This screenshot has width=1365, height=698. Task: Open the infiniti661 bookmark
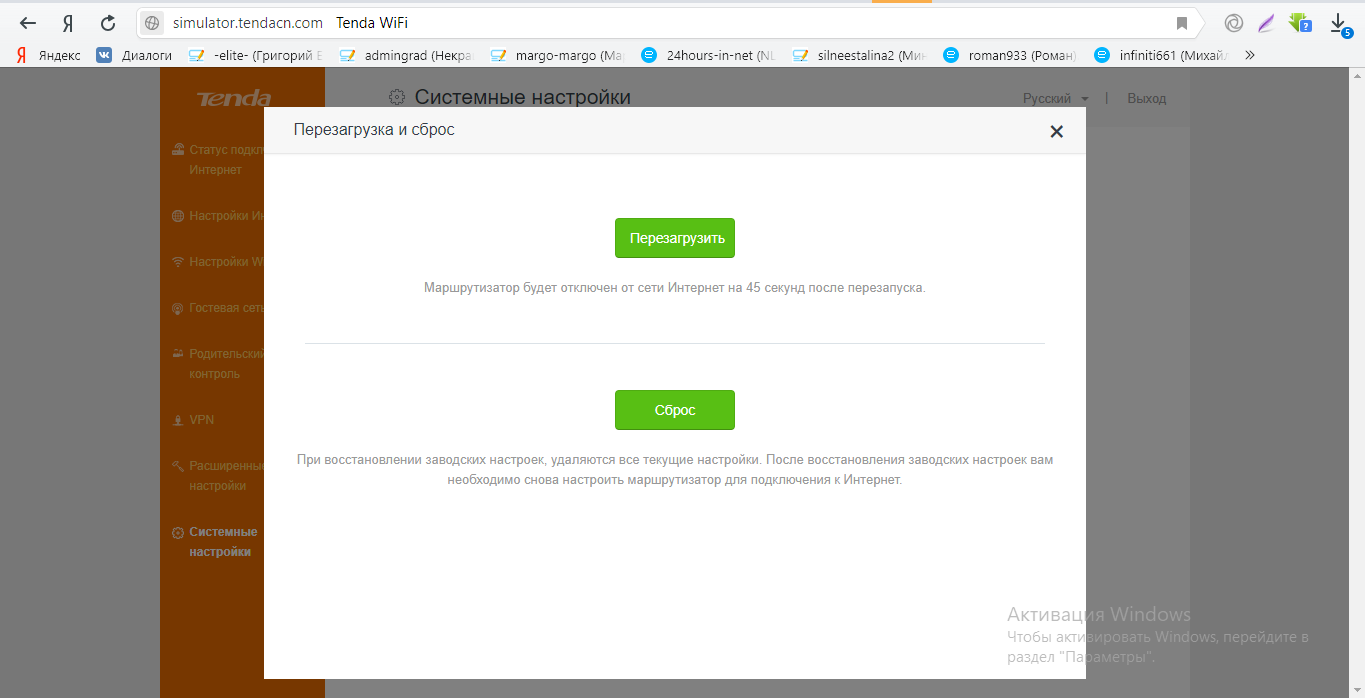(1162, 56)
